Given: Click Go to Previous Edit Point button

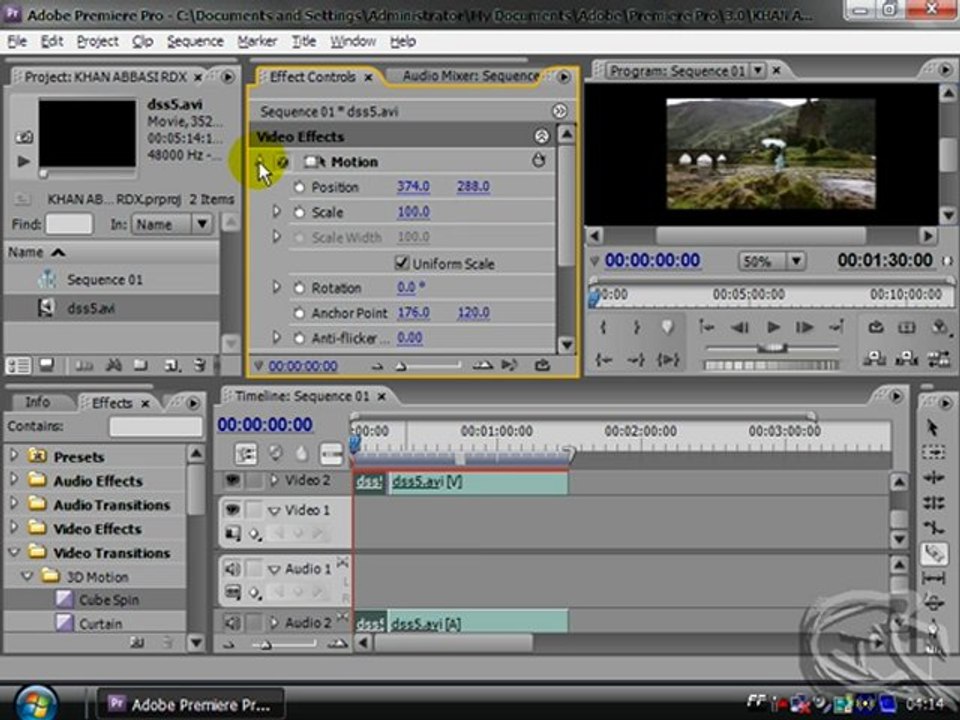Looking at the screenshot, I should 707,328.
